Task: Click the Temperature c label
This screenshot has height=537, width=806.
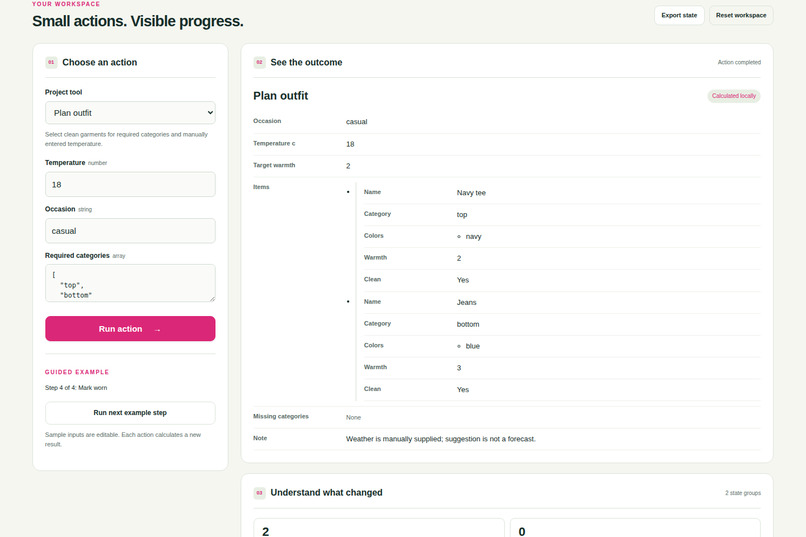Action: click(274, 143)
